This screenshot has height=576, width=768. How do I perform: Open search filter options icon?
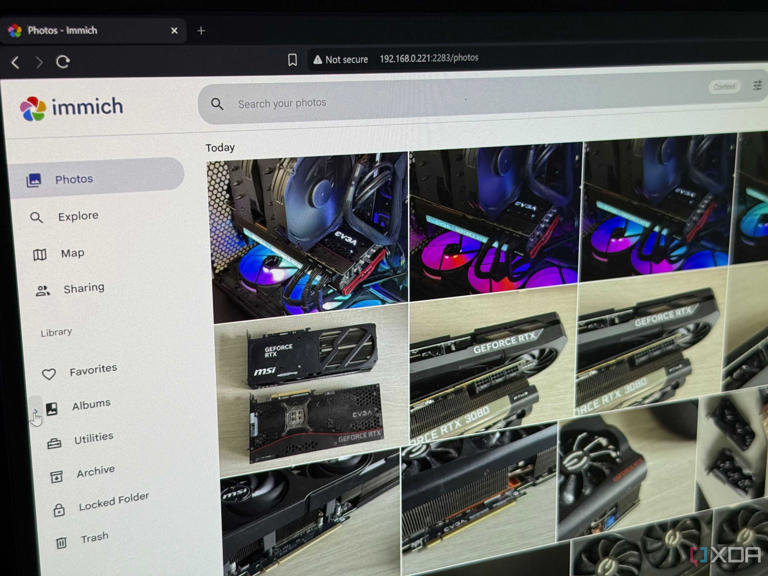(757, 85)
